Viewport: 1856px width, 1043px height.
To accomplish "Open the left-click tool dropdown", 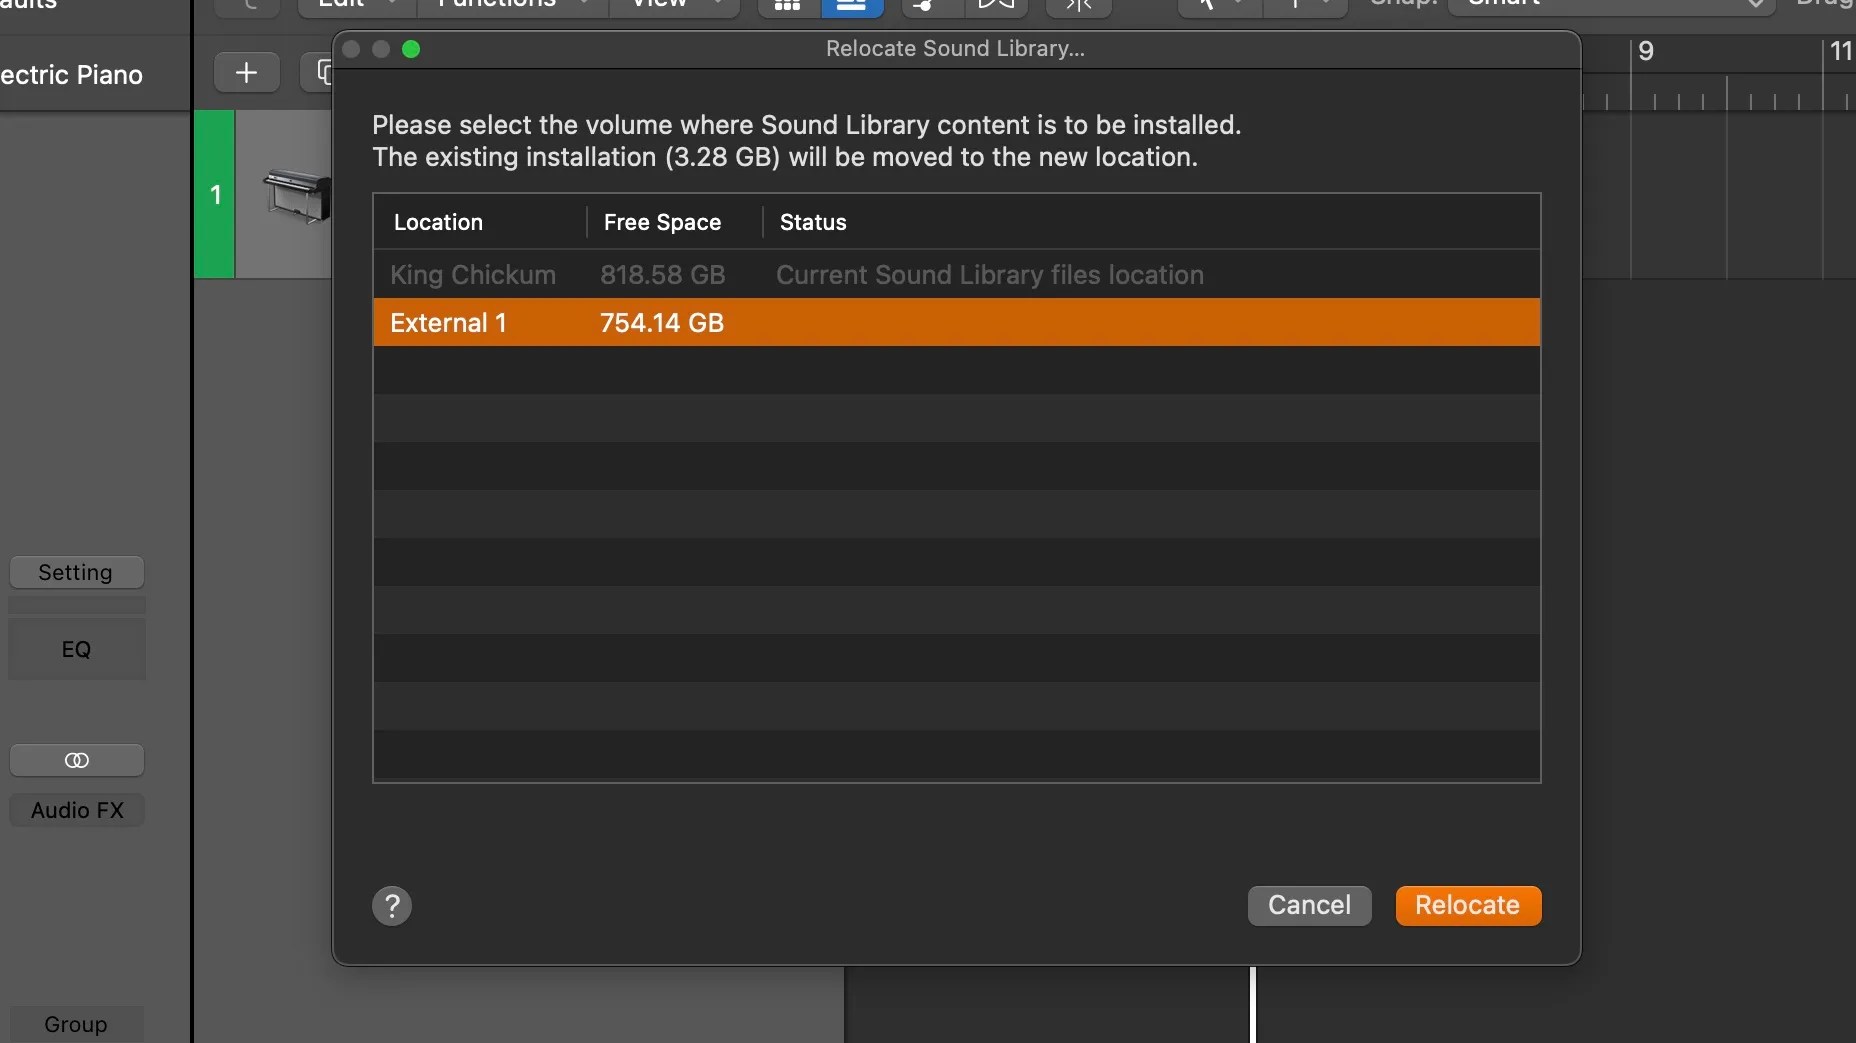I will [1240, 5].
